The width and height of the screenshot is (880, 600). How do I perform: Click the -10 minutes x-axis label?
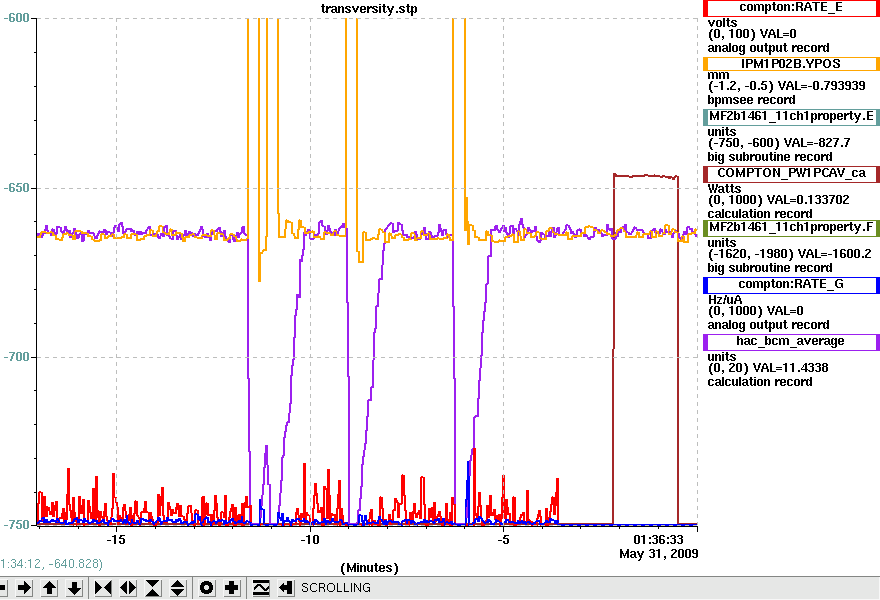click(x=310, y=540)
